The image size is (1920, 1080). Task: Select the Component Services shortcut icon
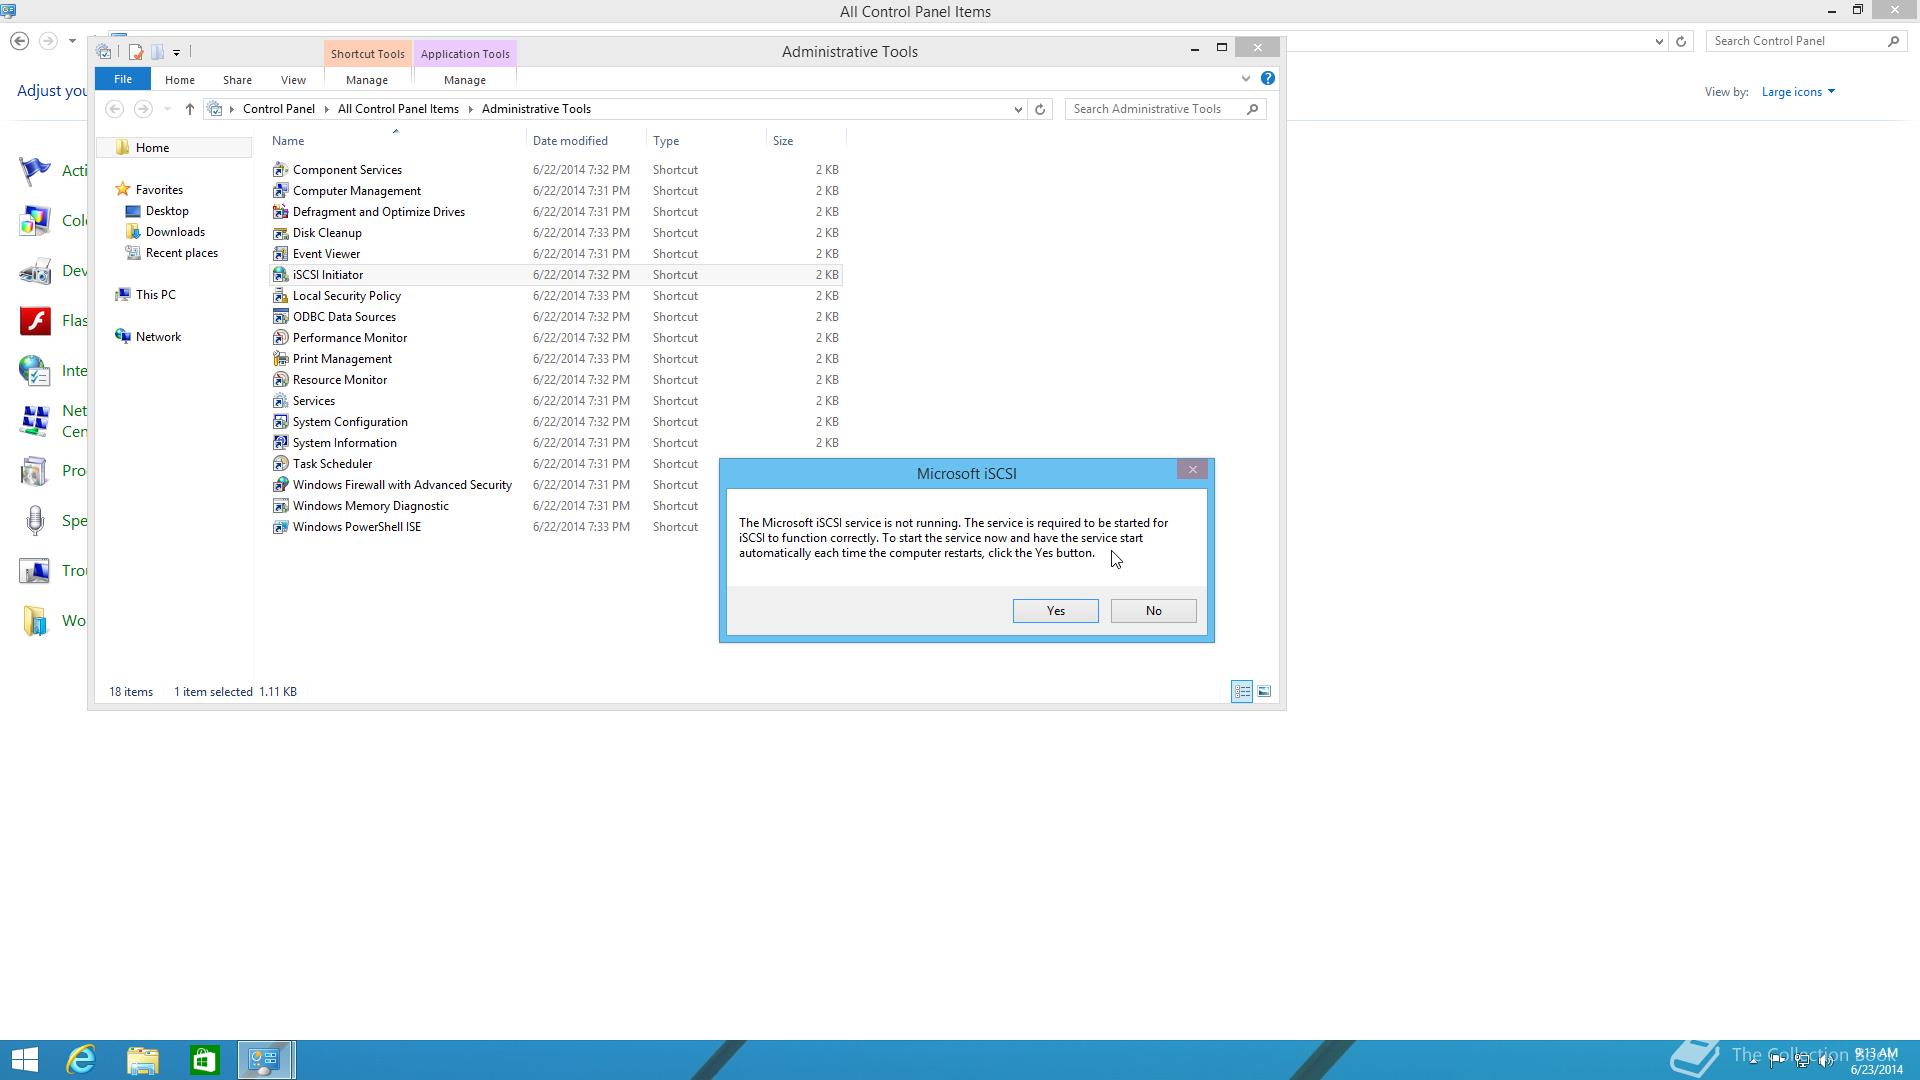click(280, 170)
